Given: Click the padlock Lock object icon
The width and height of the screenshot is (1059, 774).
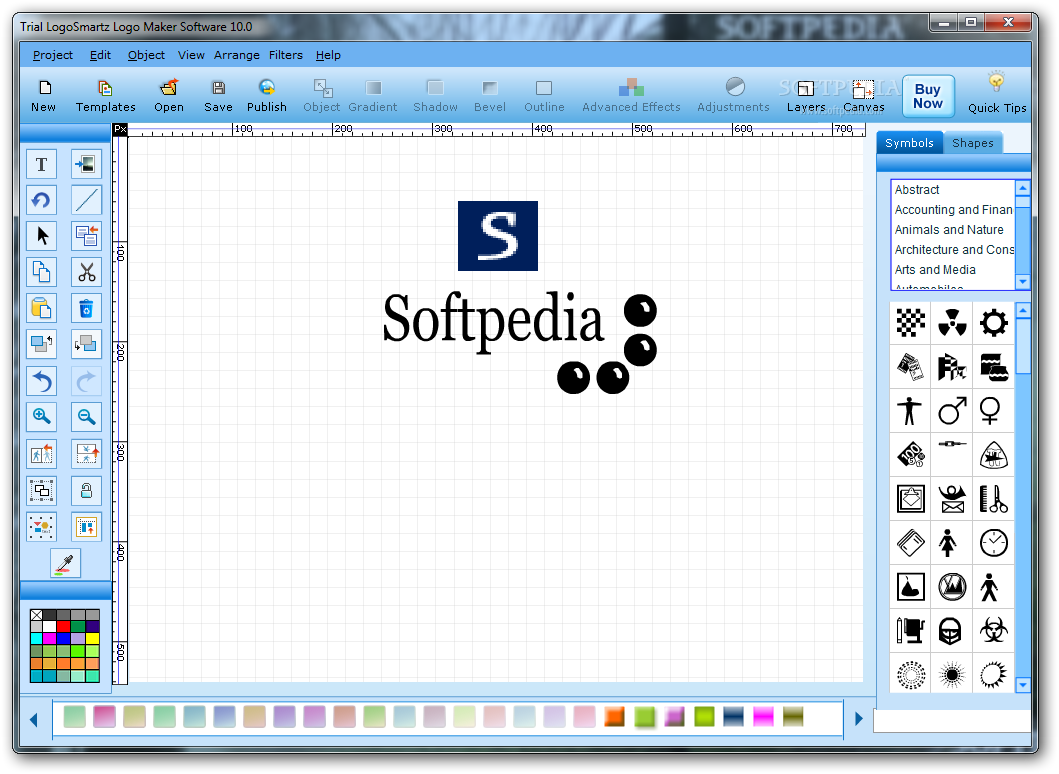Looking at the screenshot, I should point(86,490).
